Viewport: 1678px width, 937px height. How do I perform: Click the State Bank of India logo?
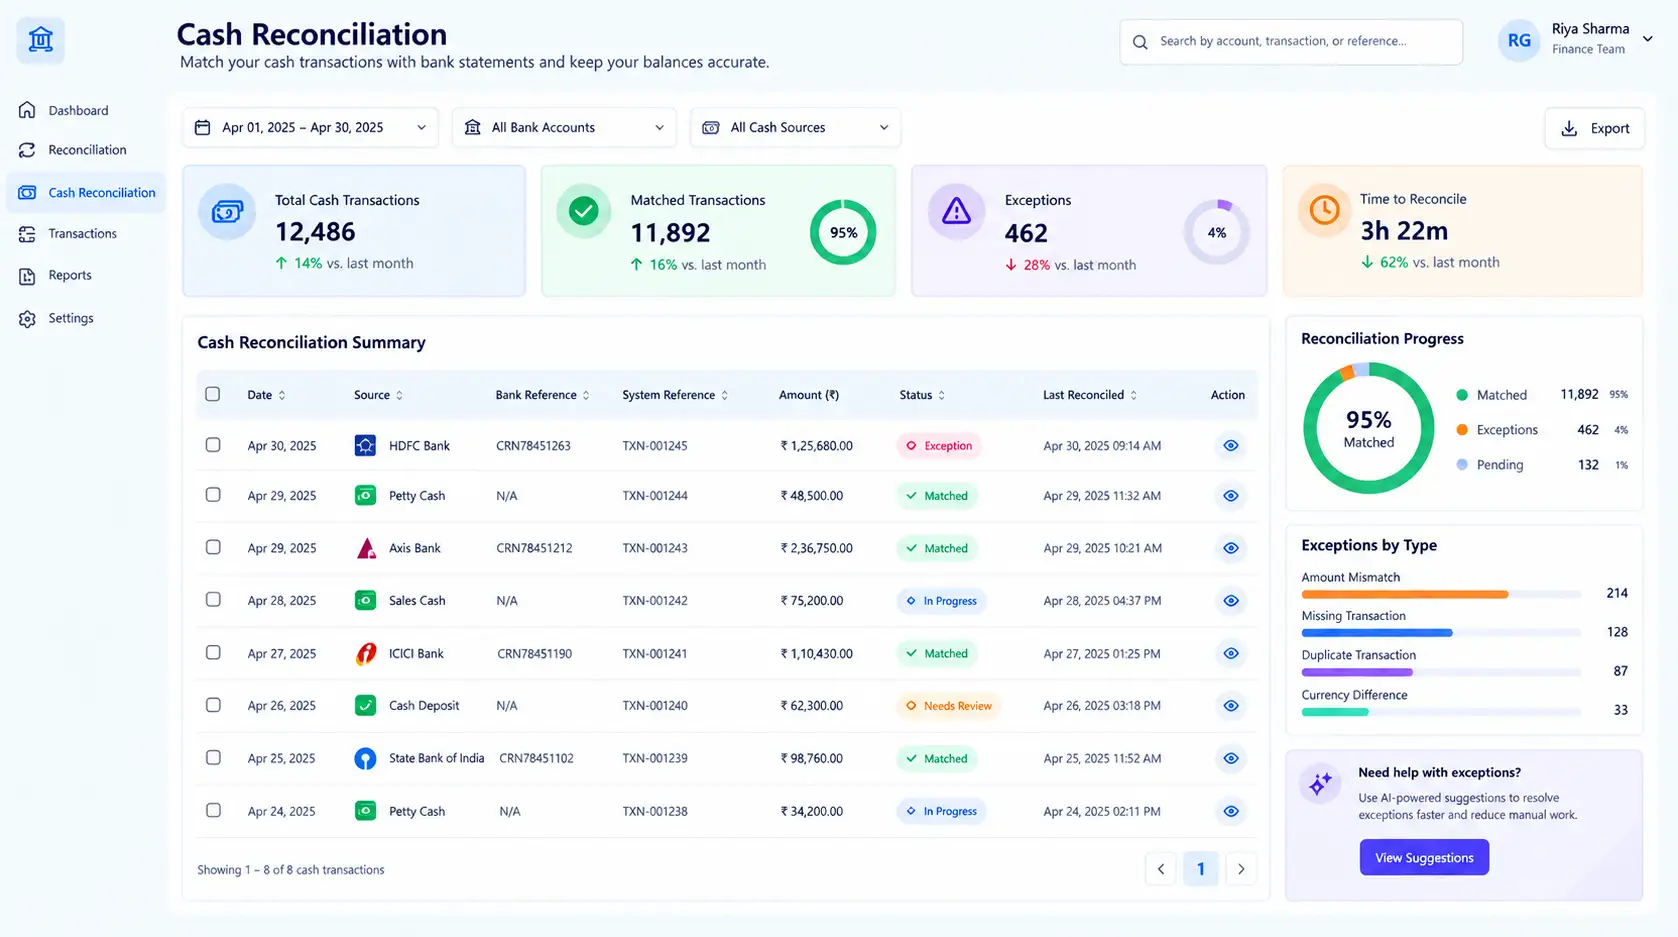coord(365,758)
